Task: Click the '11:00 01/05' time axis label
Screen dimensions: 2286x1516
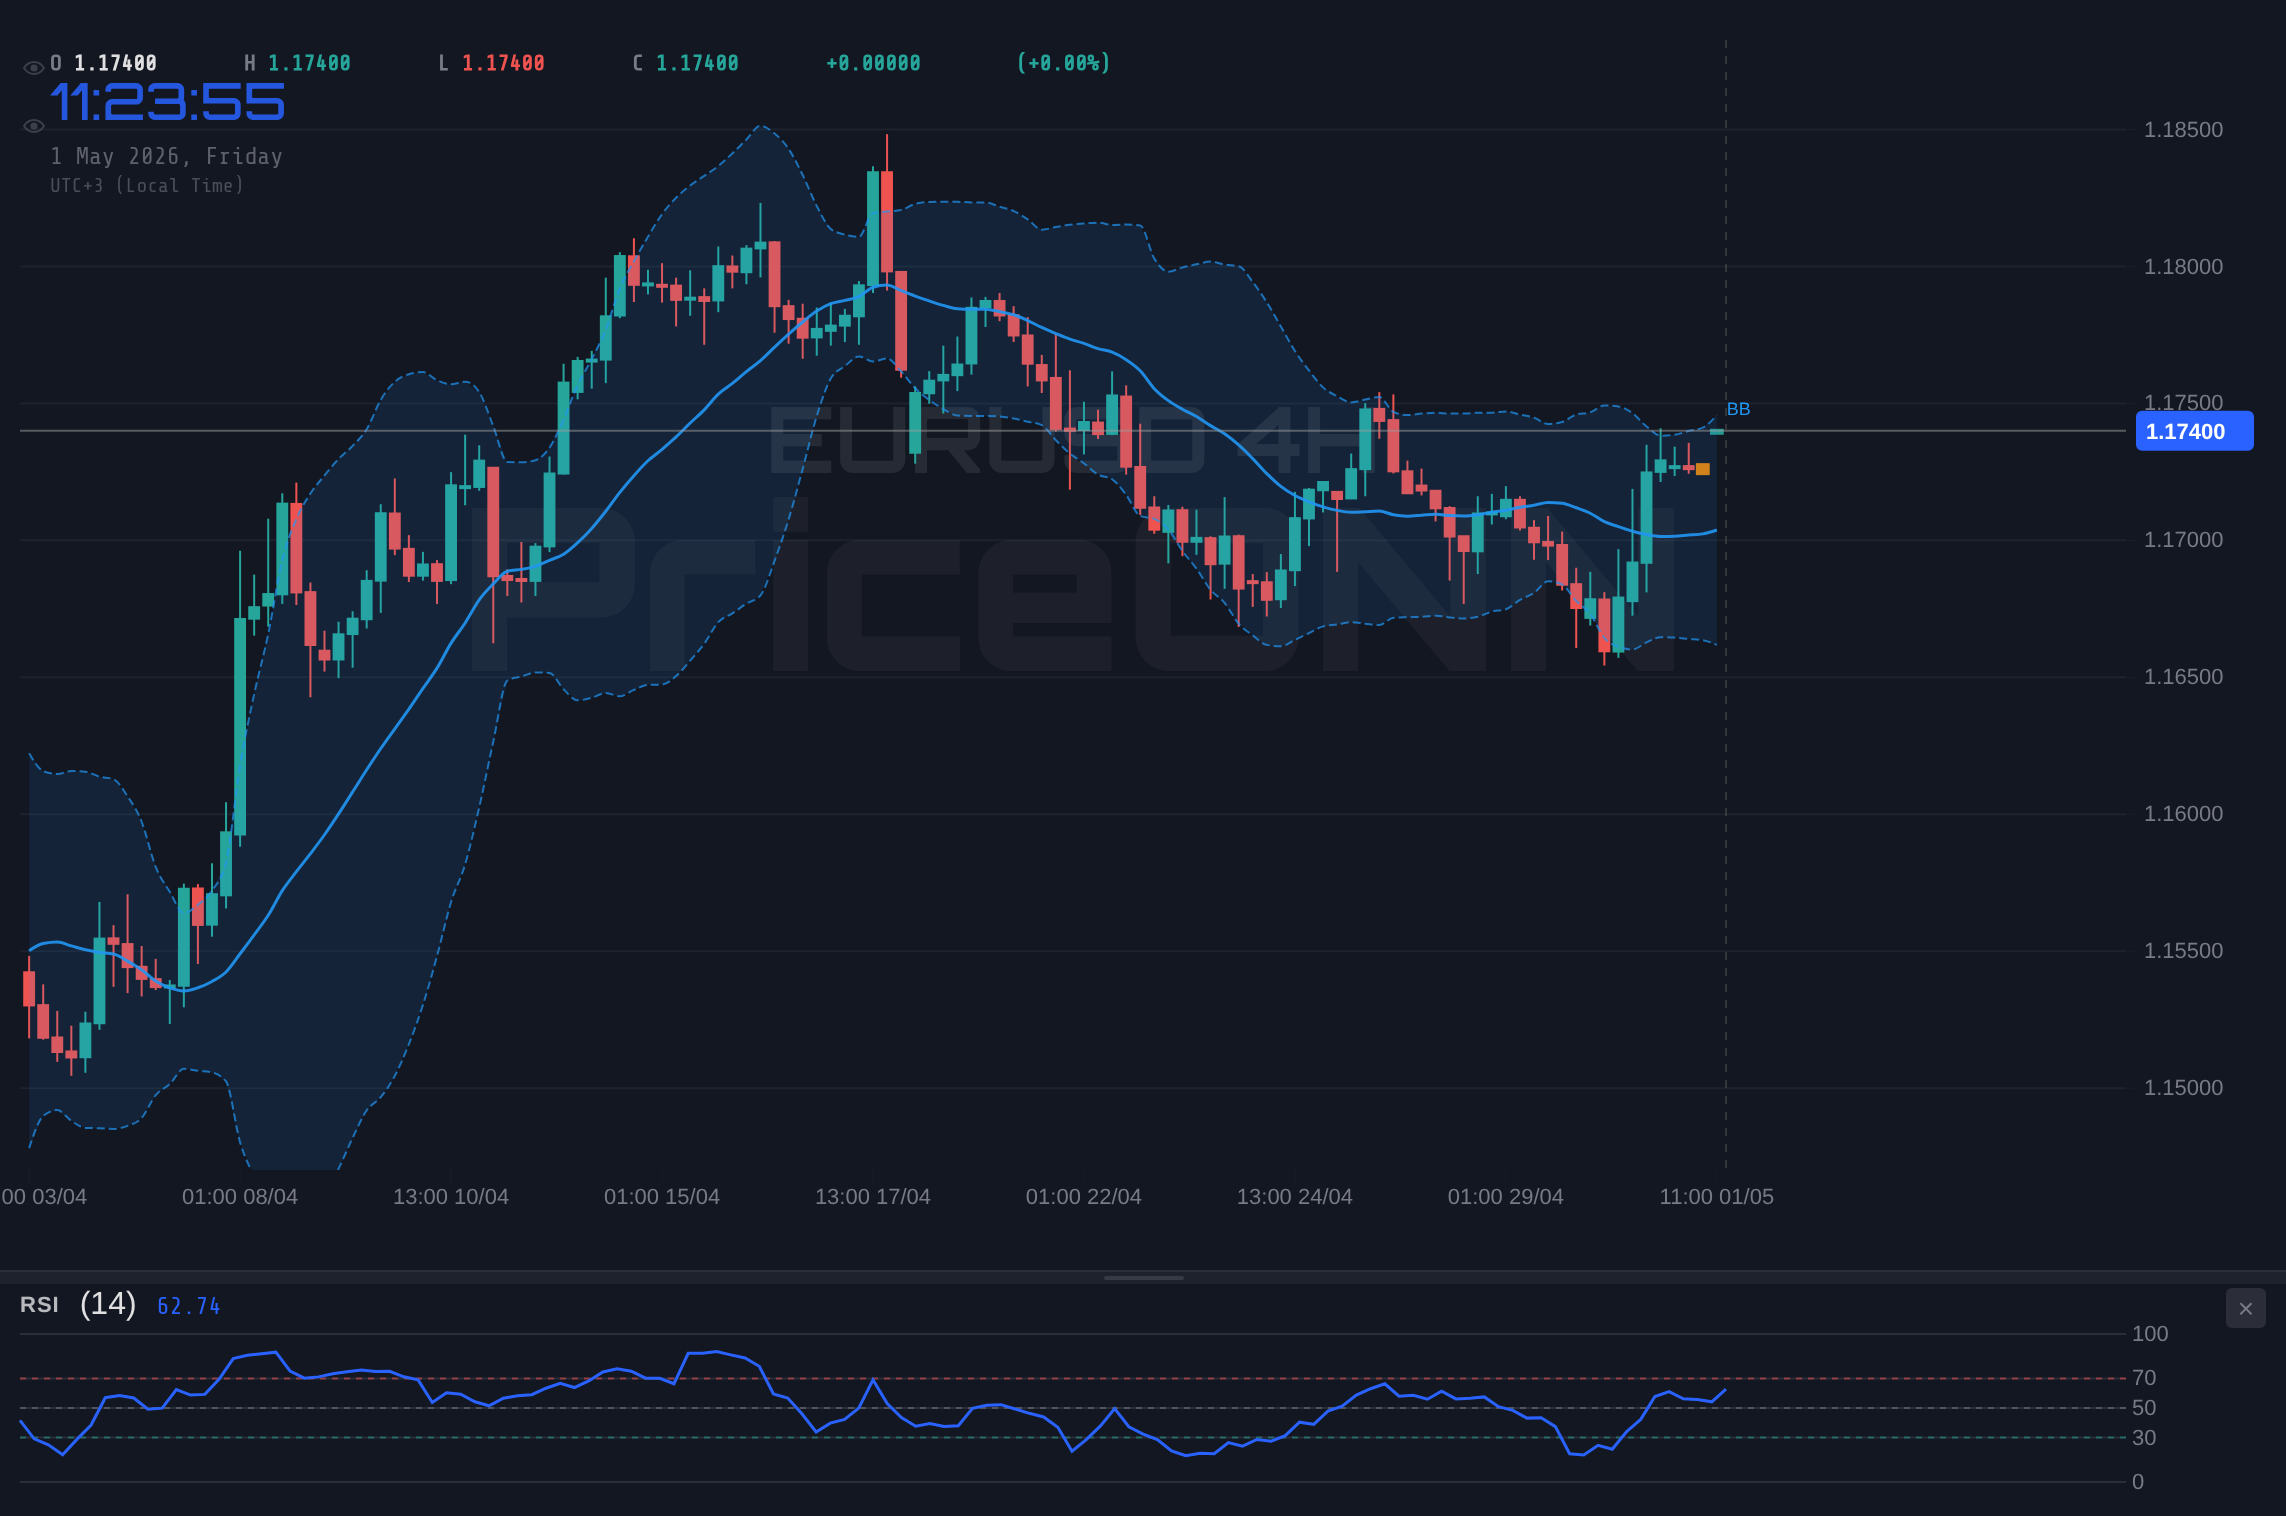Action: pos(1717,1197)
